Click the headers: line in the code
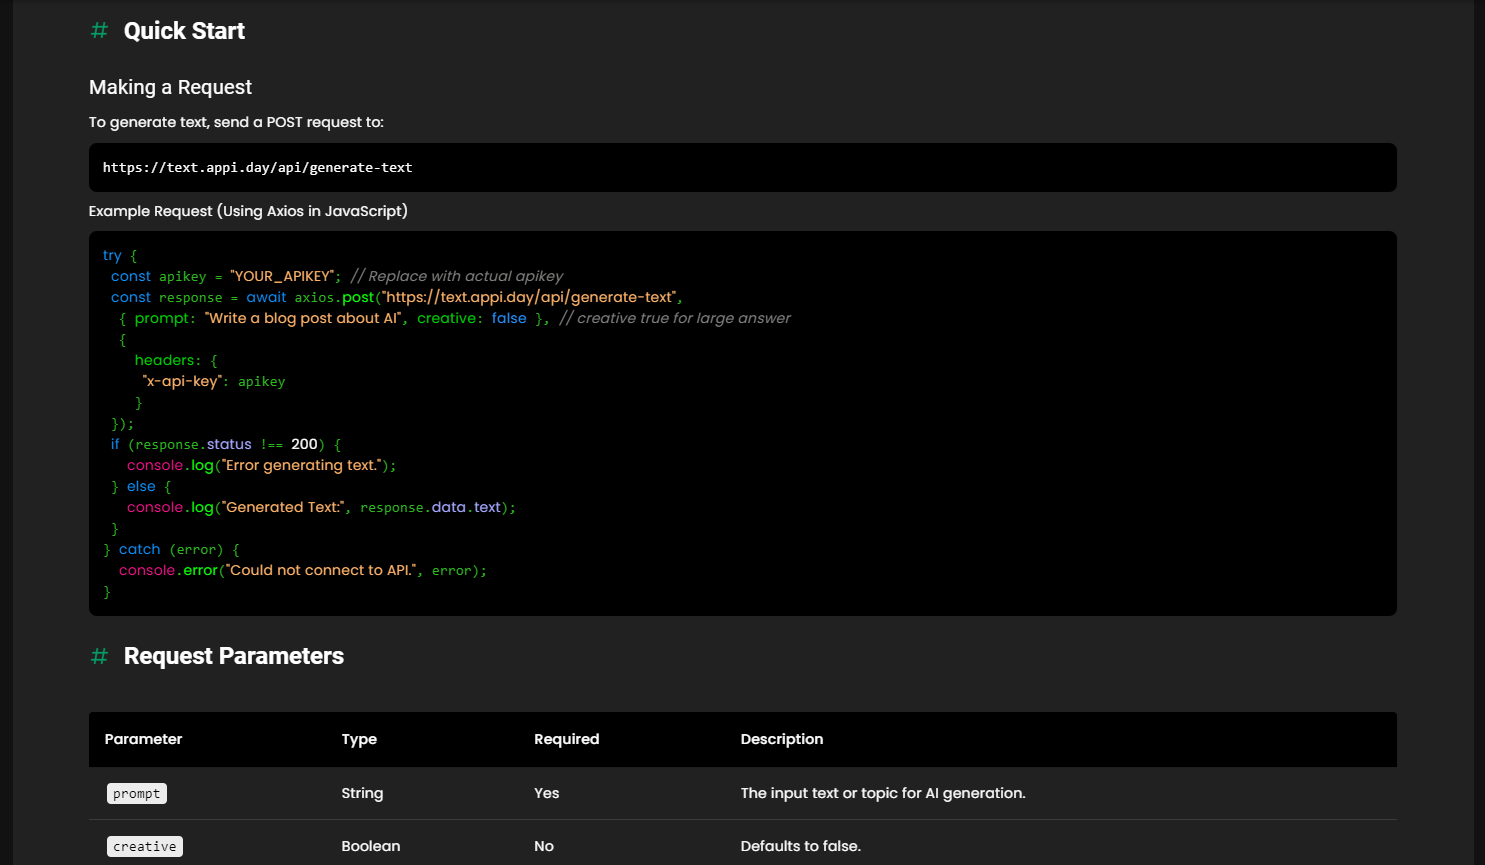 click(x=176, y=360)
